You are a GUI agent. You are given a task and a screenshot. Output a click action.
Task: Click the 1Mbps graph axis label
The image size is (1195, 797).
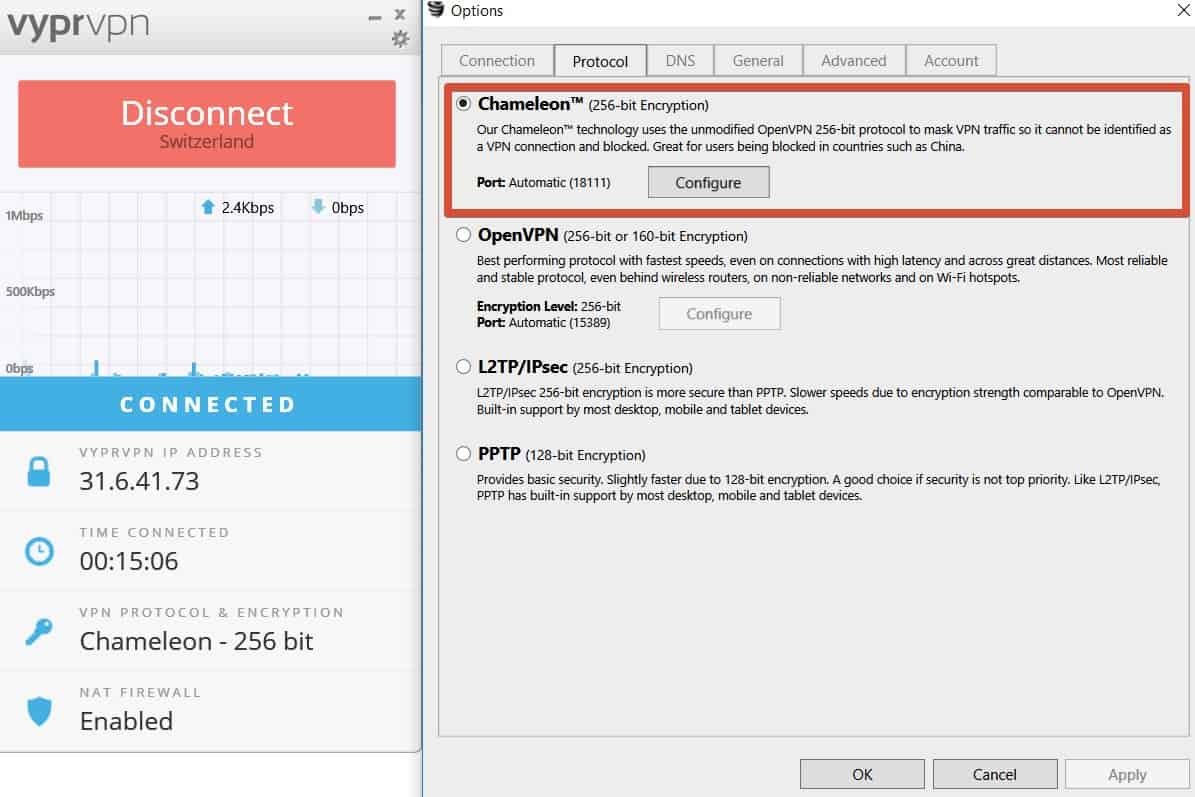pyautogui.click(x=24, y=216)
